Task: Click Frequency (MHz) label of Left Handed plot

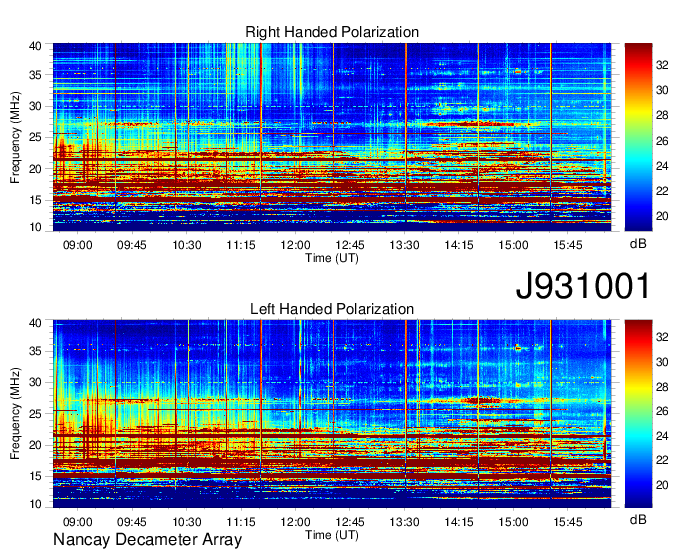Action: (x=15, y=414)
